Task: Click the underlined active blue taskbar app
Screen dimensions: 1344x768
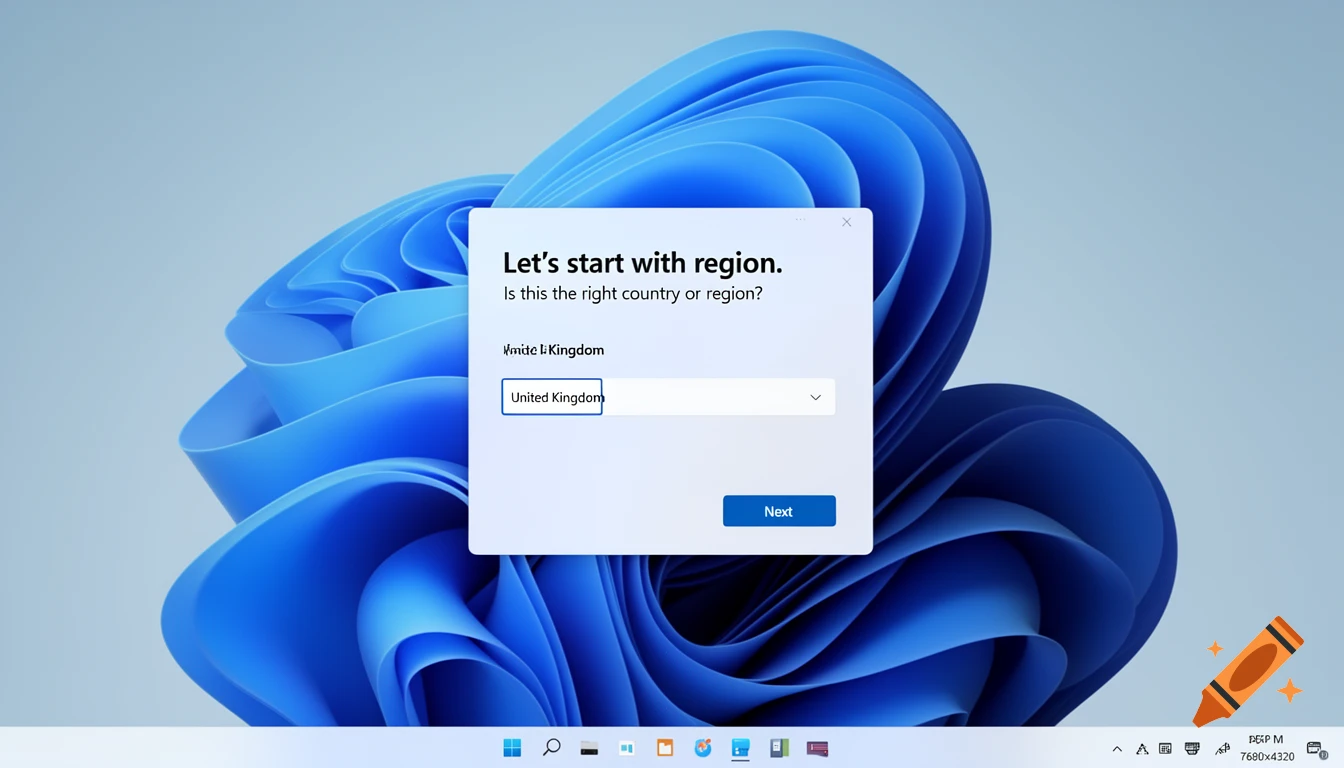Action: coord(741,748)
